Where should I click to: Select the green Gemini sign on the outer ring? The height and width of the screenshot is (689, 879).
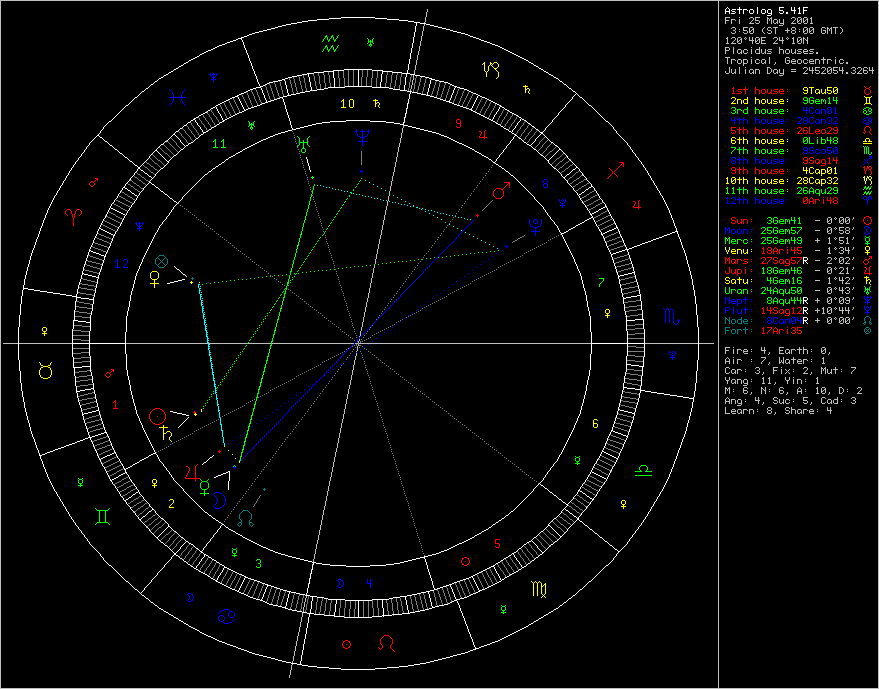click(104, 516)
